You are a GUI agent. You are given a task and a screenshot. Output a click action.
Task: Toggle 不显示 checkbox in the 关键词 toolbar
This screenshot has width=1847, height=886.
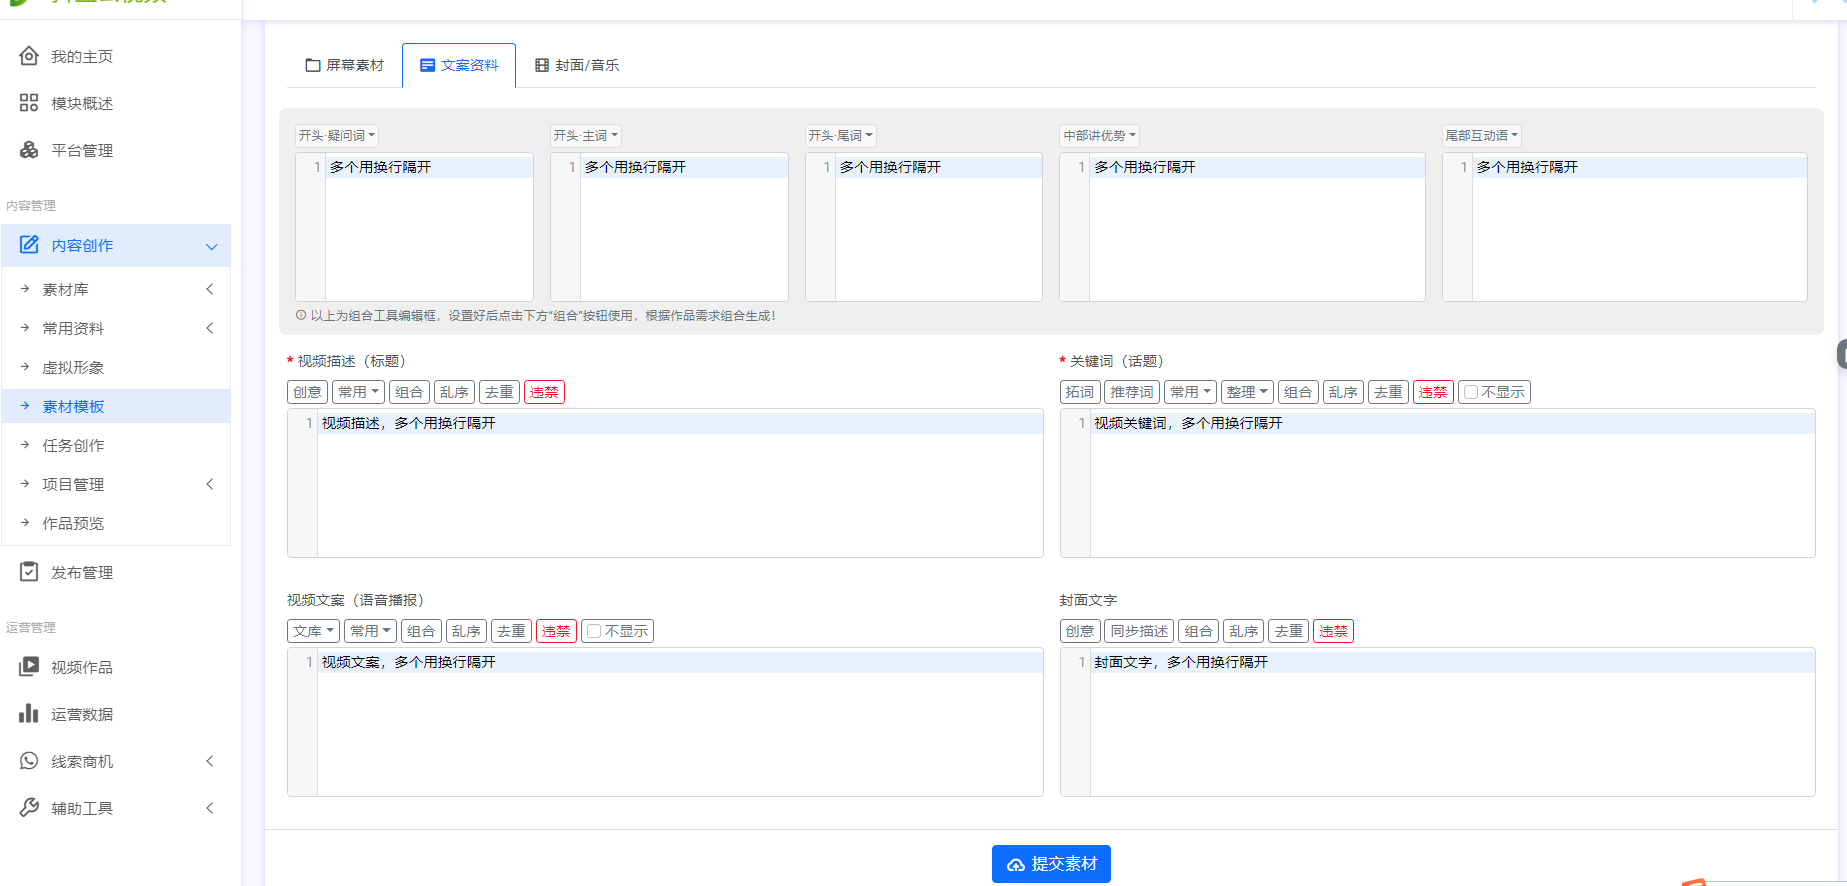[1471, 392]
